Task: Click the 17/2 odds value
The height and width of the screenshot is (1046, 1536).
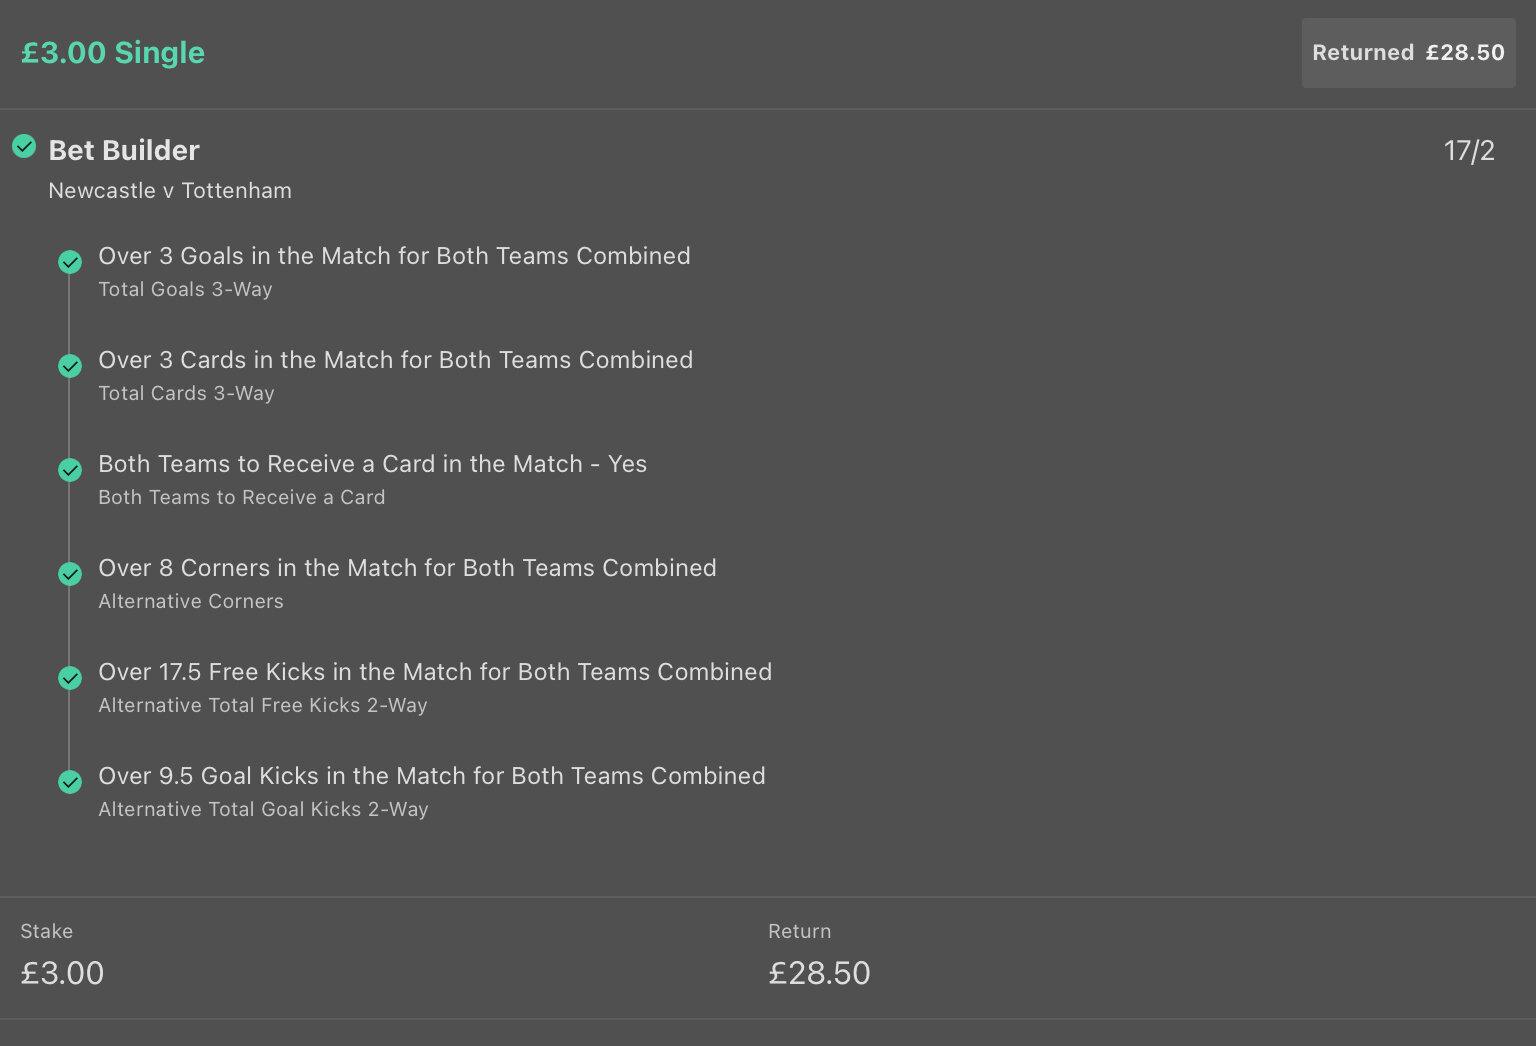Action: point(1469,151)
